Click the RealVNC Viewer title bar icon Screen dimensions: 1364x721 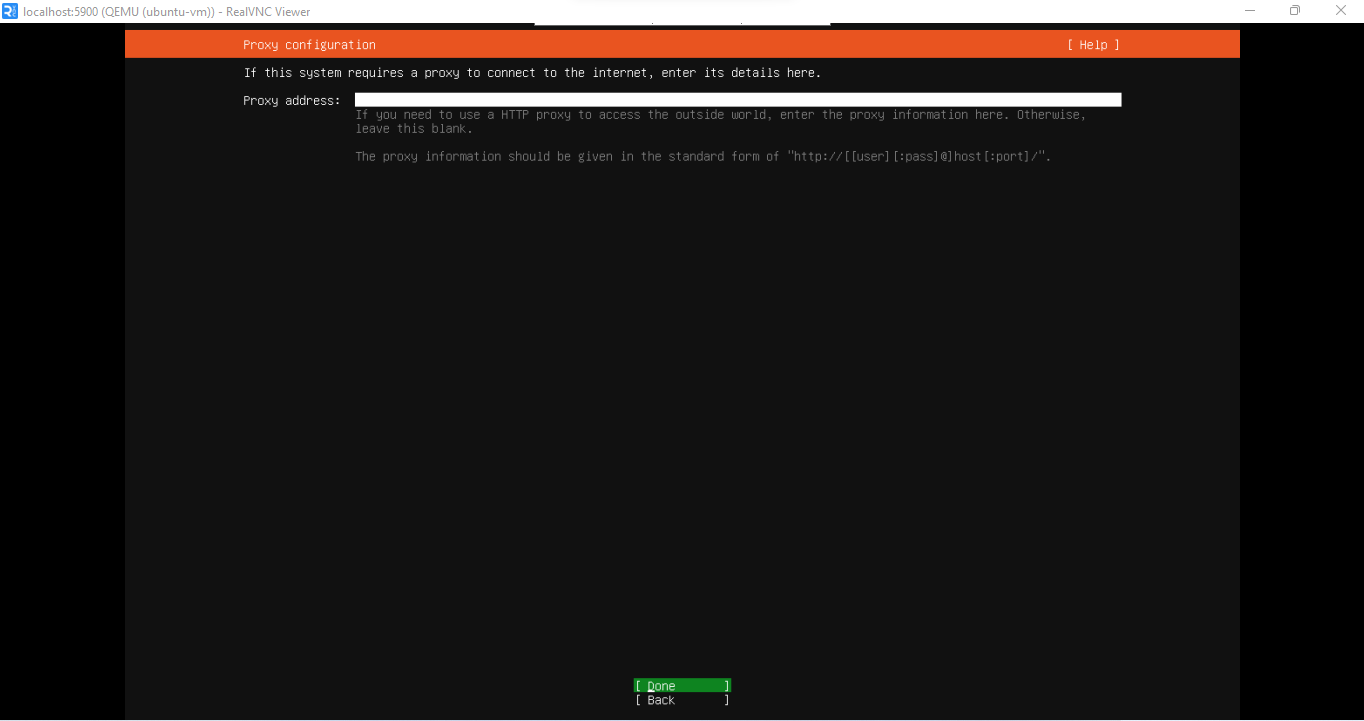[10, 11]
